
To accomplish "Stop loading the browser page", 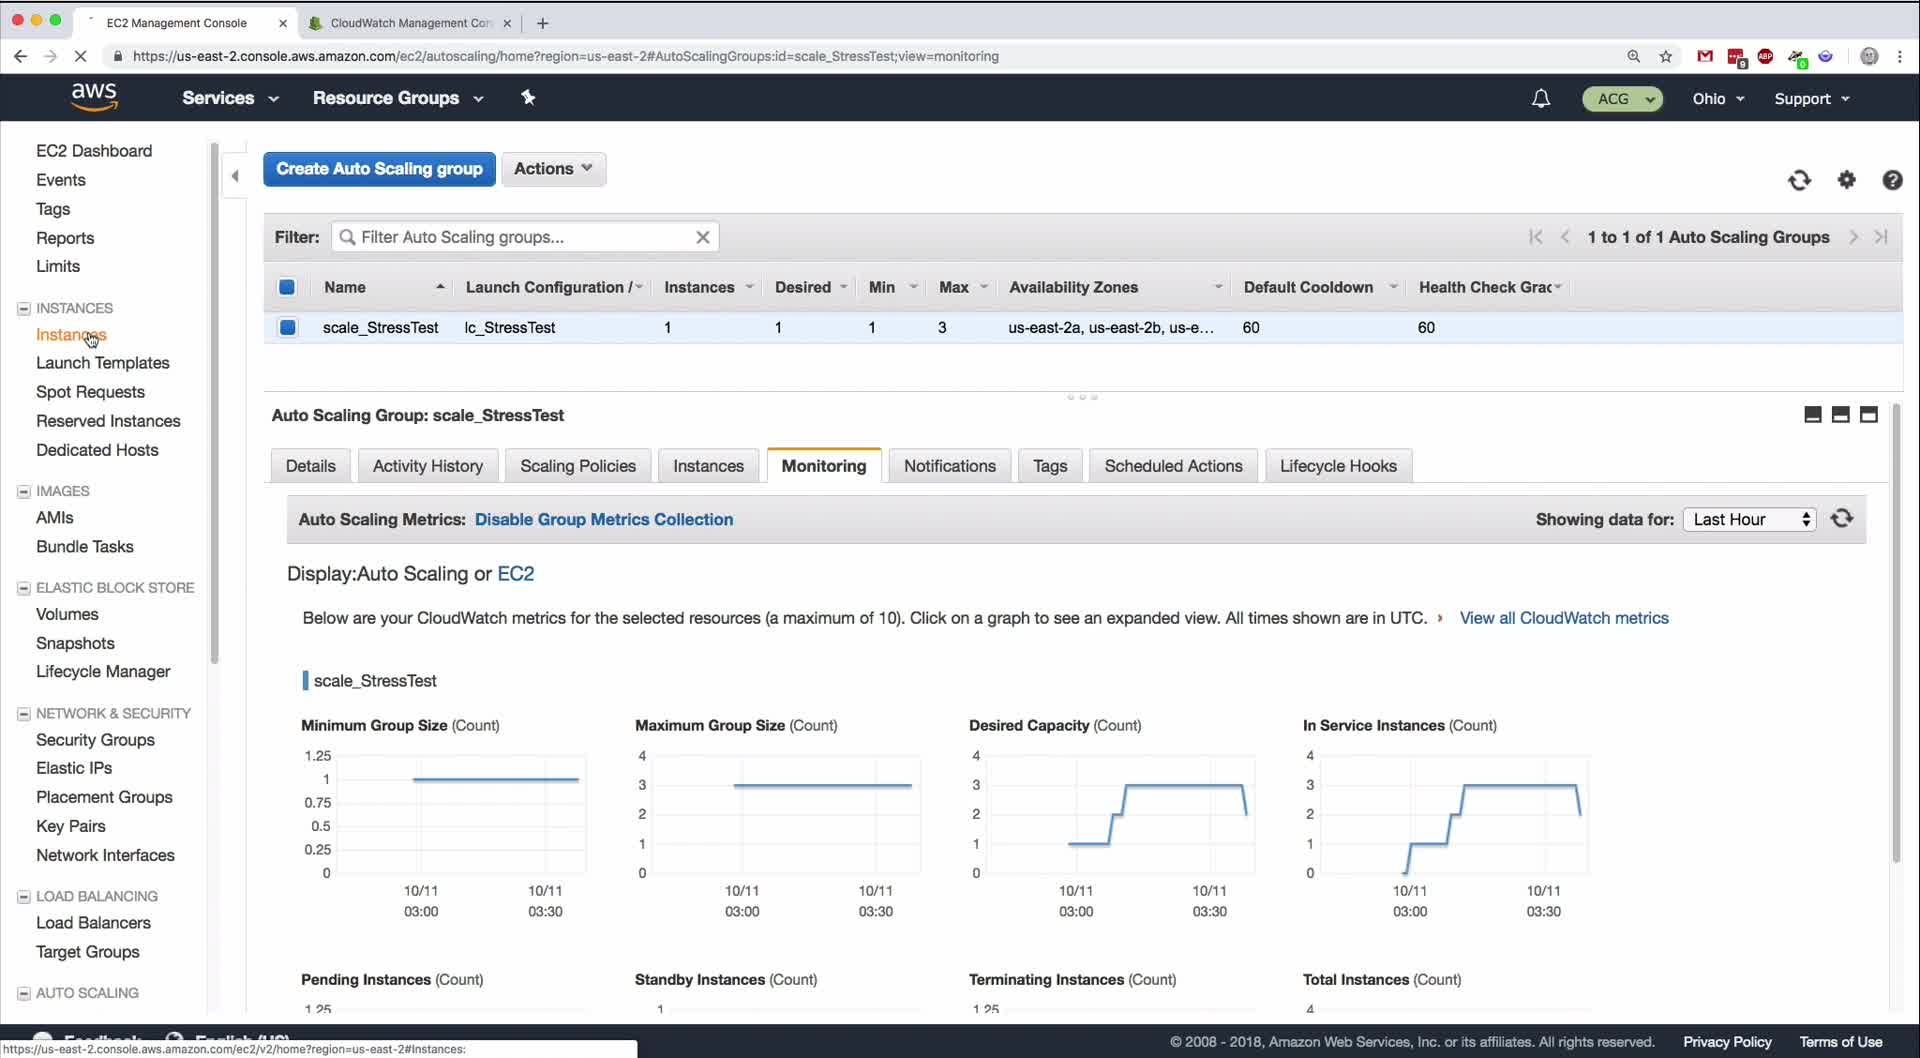I will [x=80, y=56].
